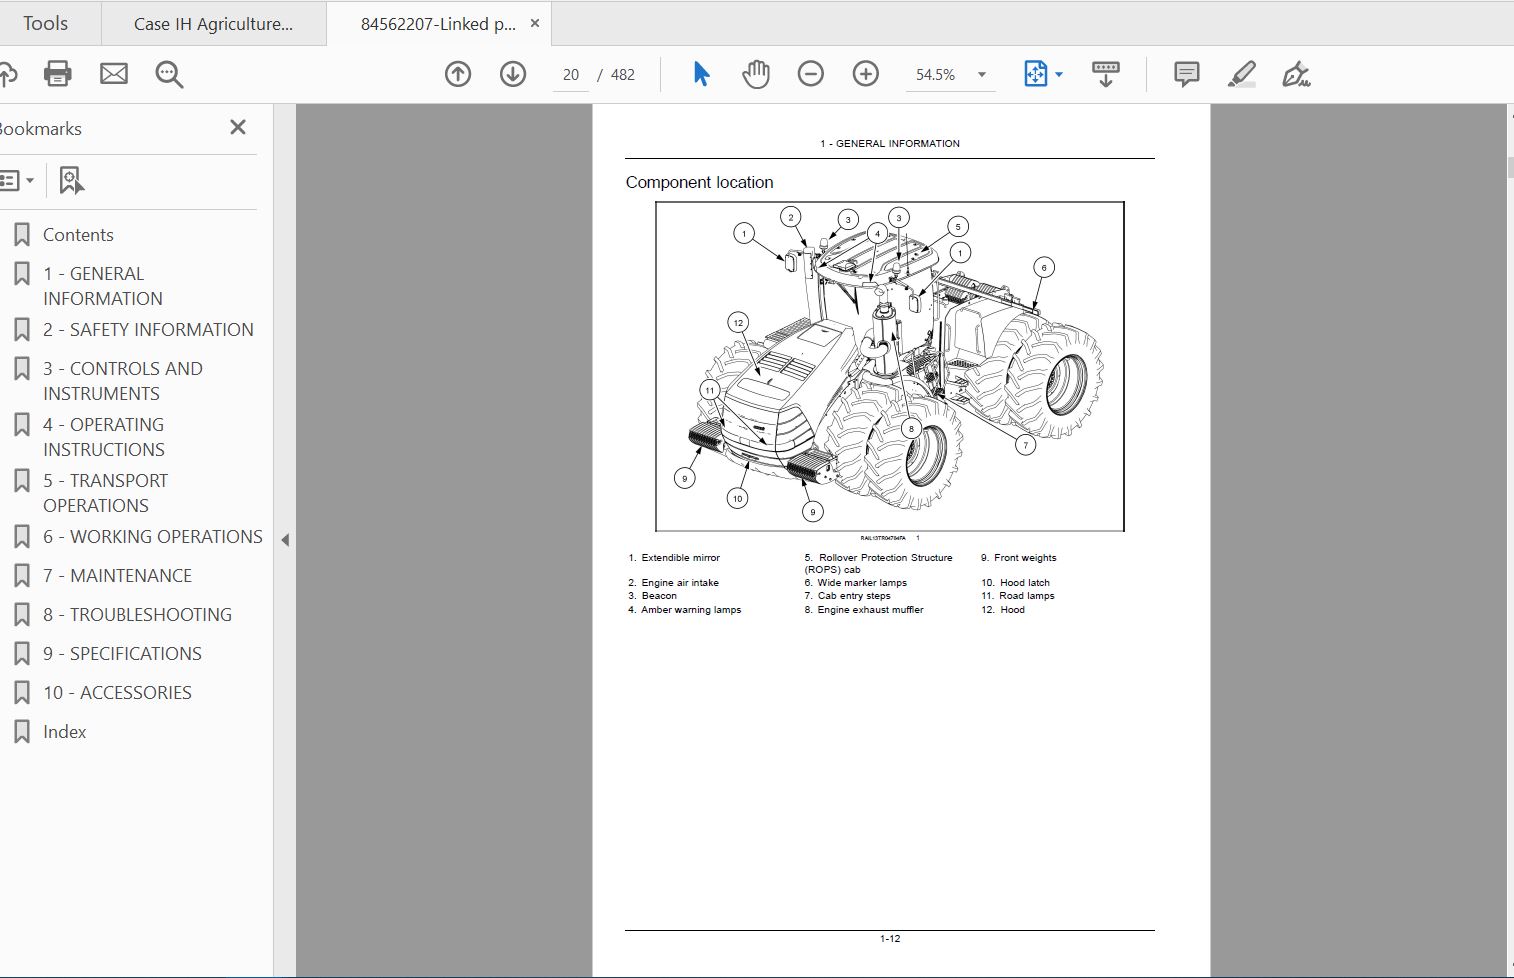Expand the fit page options dropdown
Viewport: 1514px width, 978px height.
1059,75
